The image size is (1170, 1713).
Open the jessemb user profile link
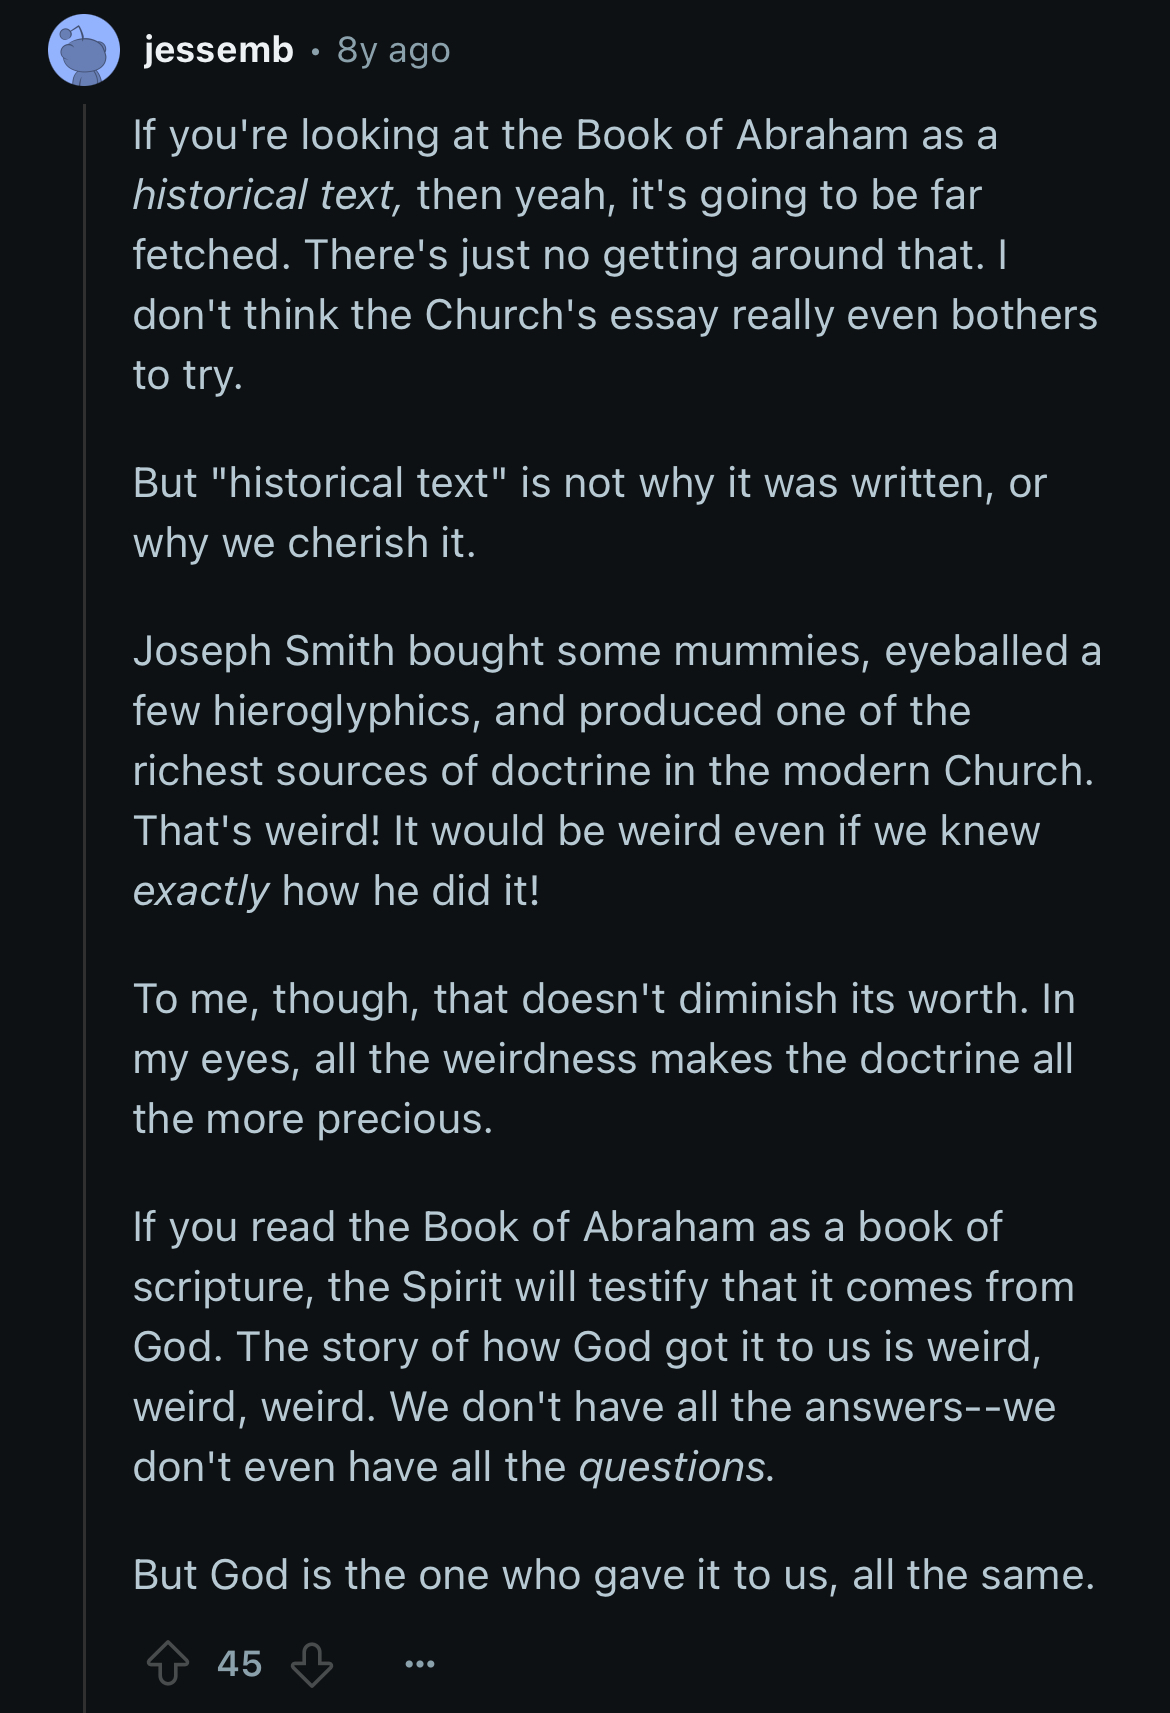click(x=219, y=49)
